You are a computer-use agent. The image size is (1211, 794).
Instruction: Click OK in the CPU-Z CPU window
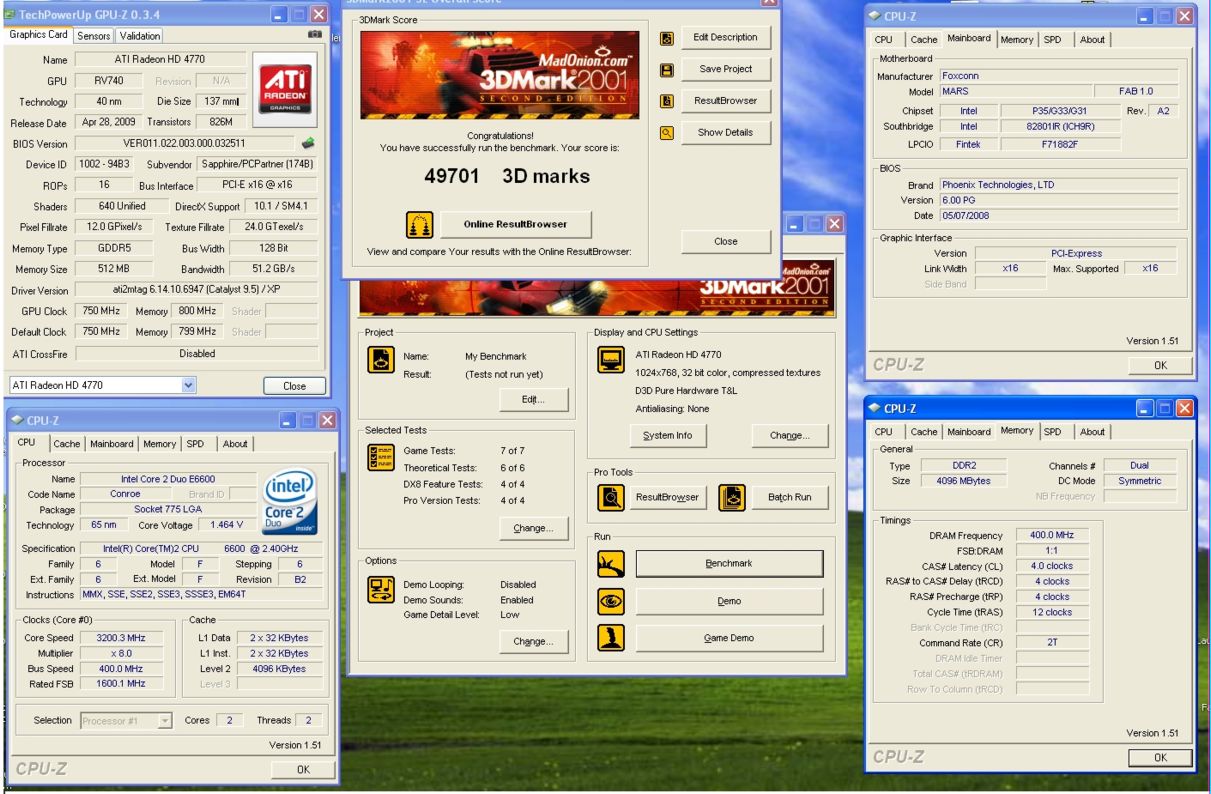click(x=303, y=769)
